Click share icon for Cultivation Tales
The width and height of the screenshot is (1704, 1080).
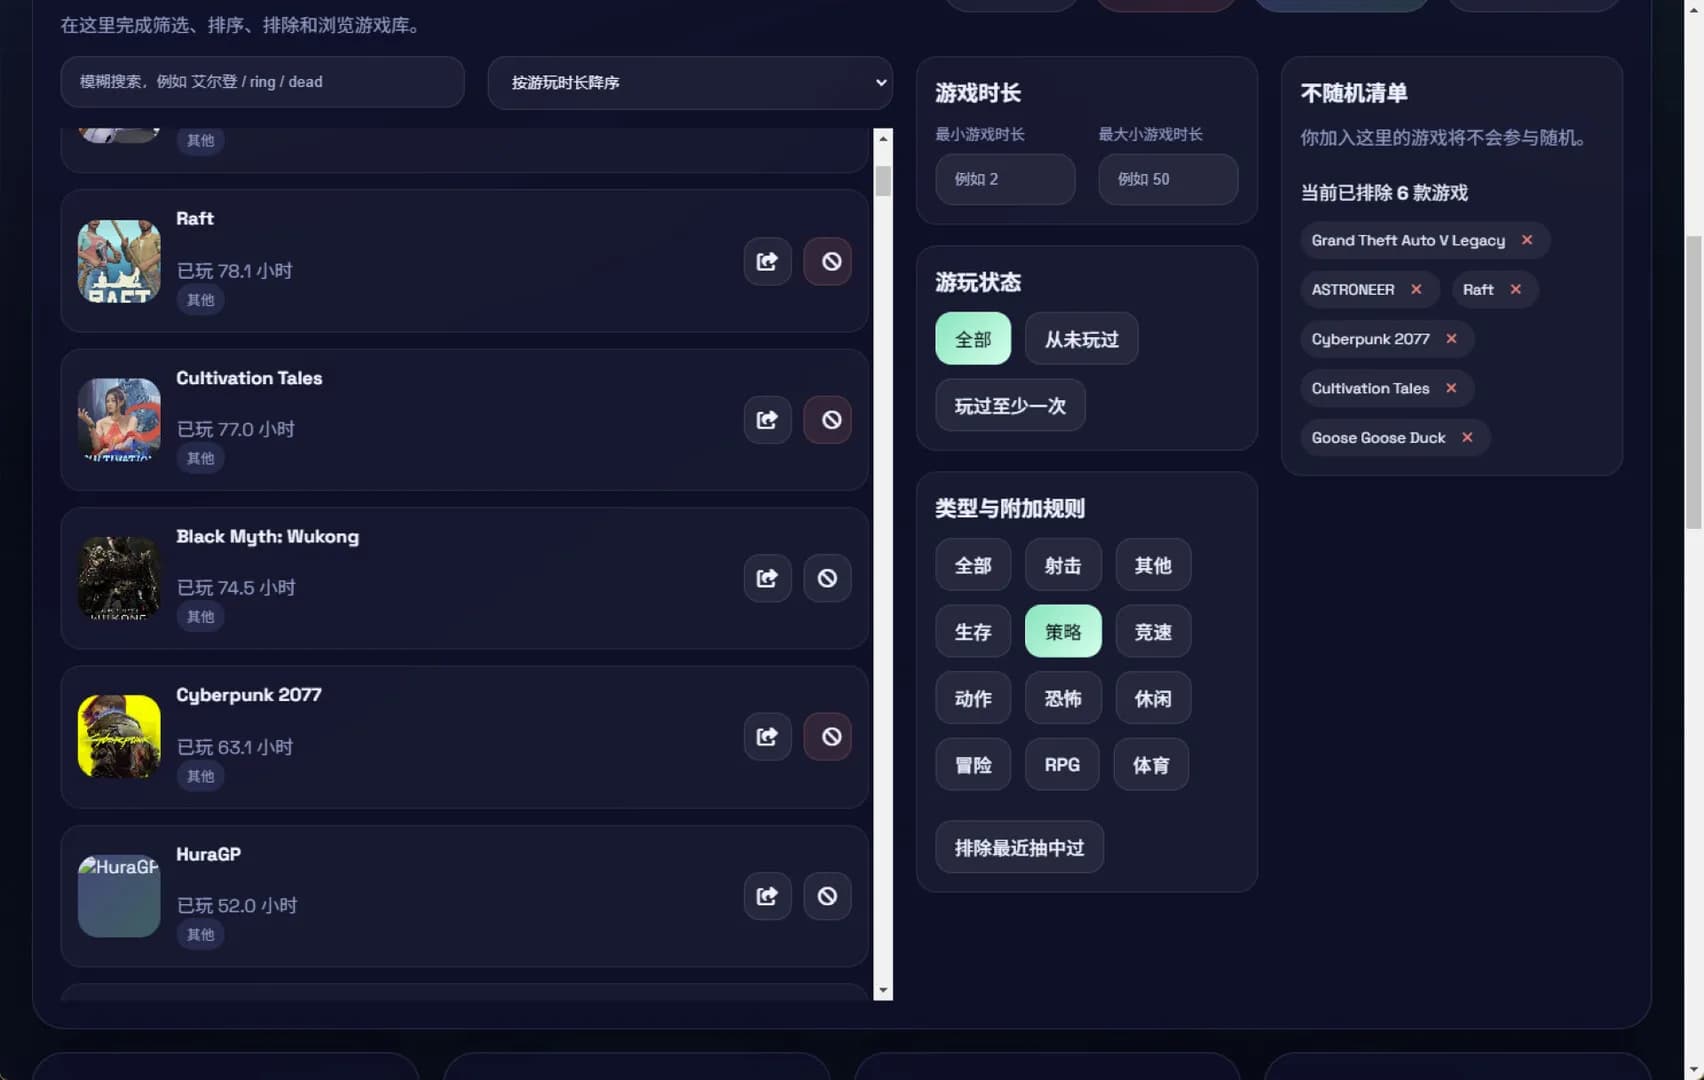767,420
